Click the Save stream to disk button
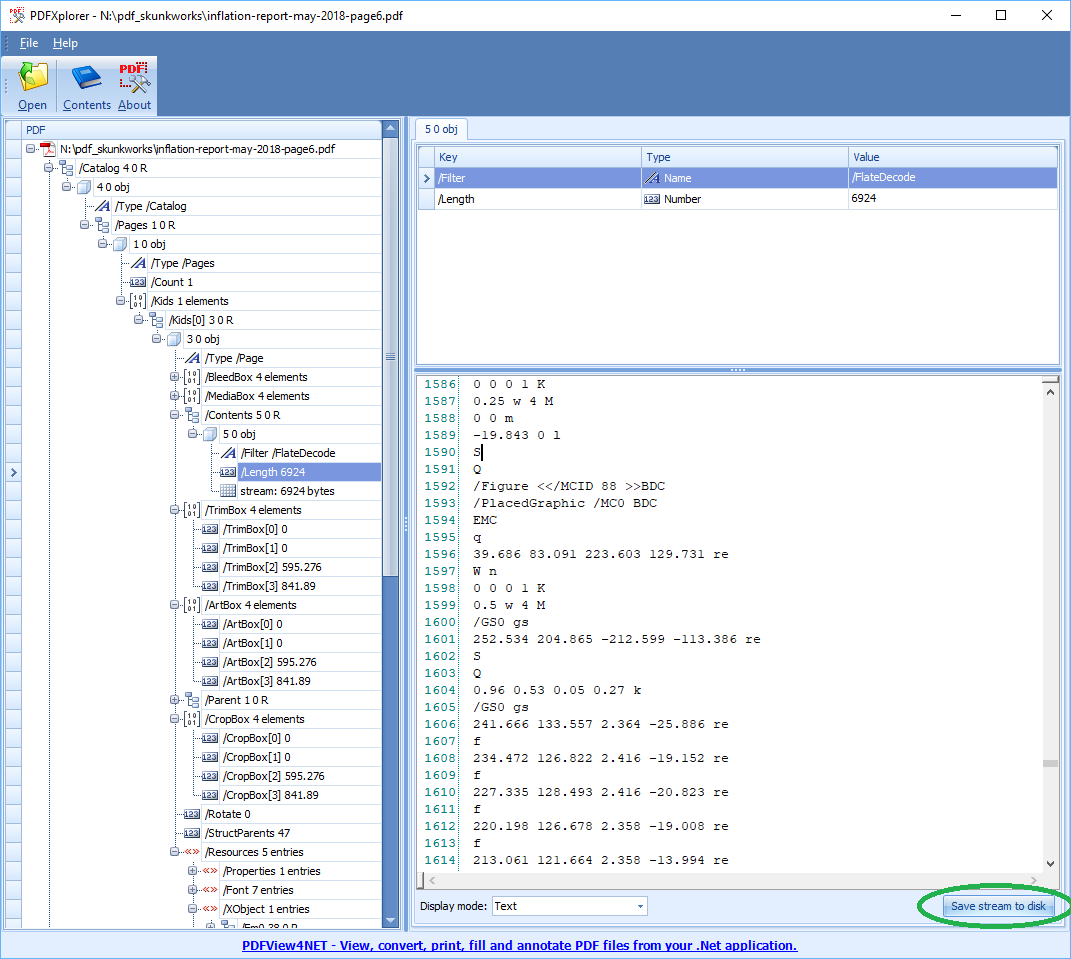The image size is (1071, 959). pos(998,906)
